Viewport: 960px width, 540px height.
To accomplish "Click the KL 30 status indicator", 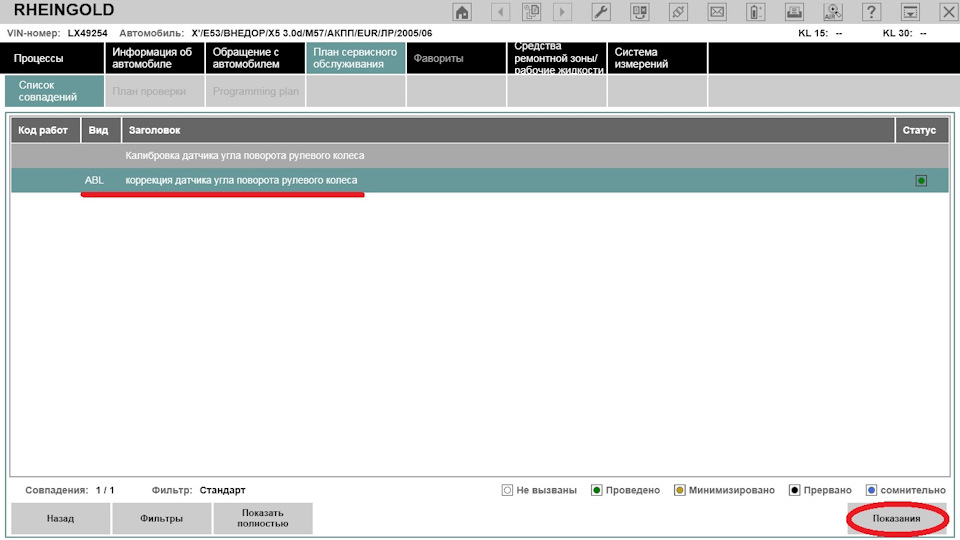I will point(904,33).
